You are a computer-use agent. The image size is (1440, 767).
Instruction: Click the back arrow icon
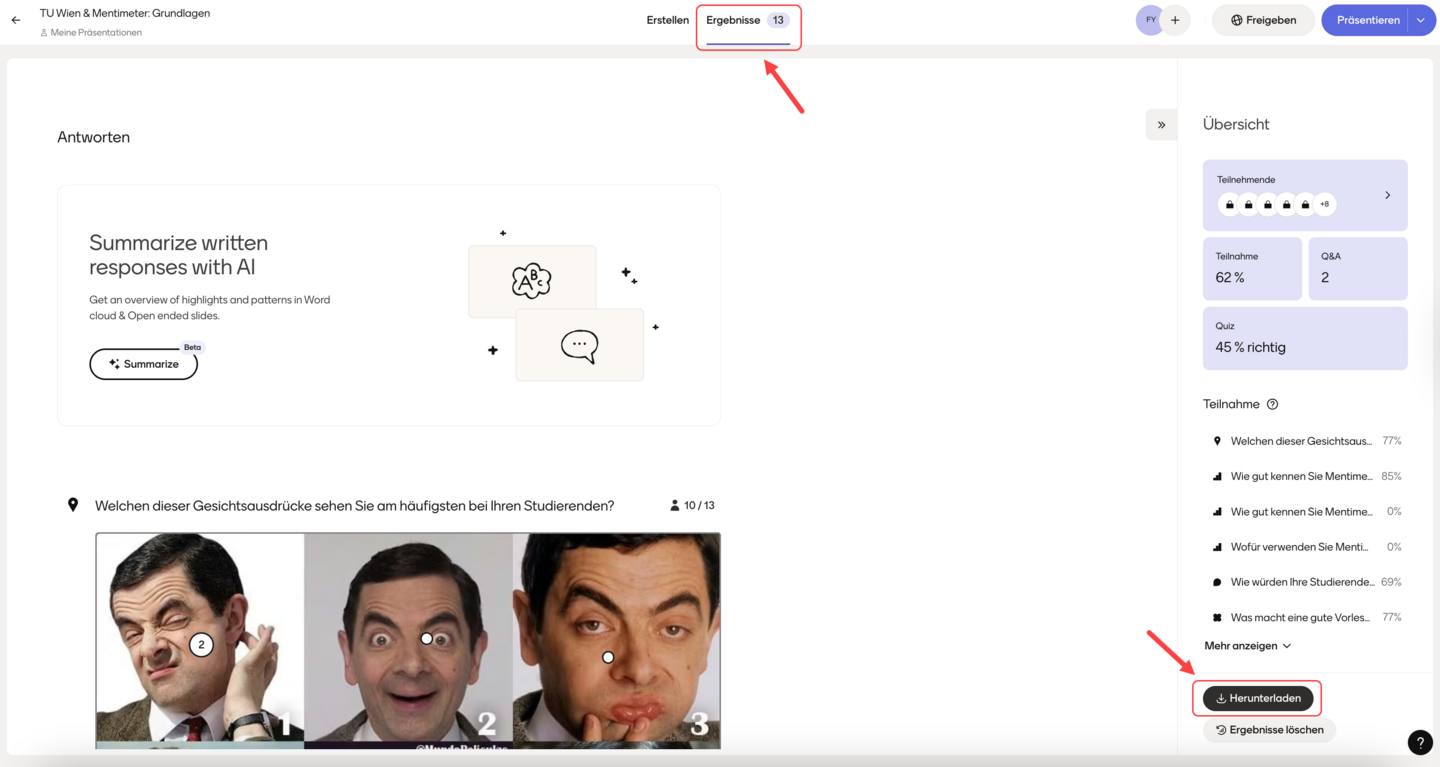(16, 20)
